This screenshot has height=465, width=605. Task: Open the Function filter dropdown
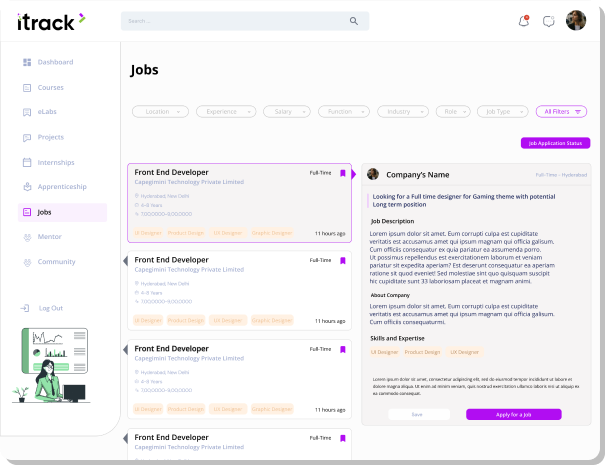343,112
